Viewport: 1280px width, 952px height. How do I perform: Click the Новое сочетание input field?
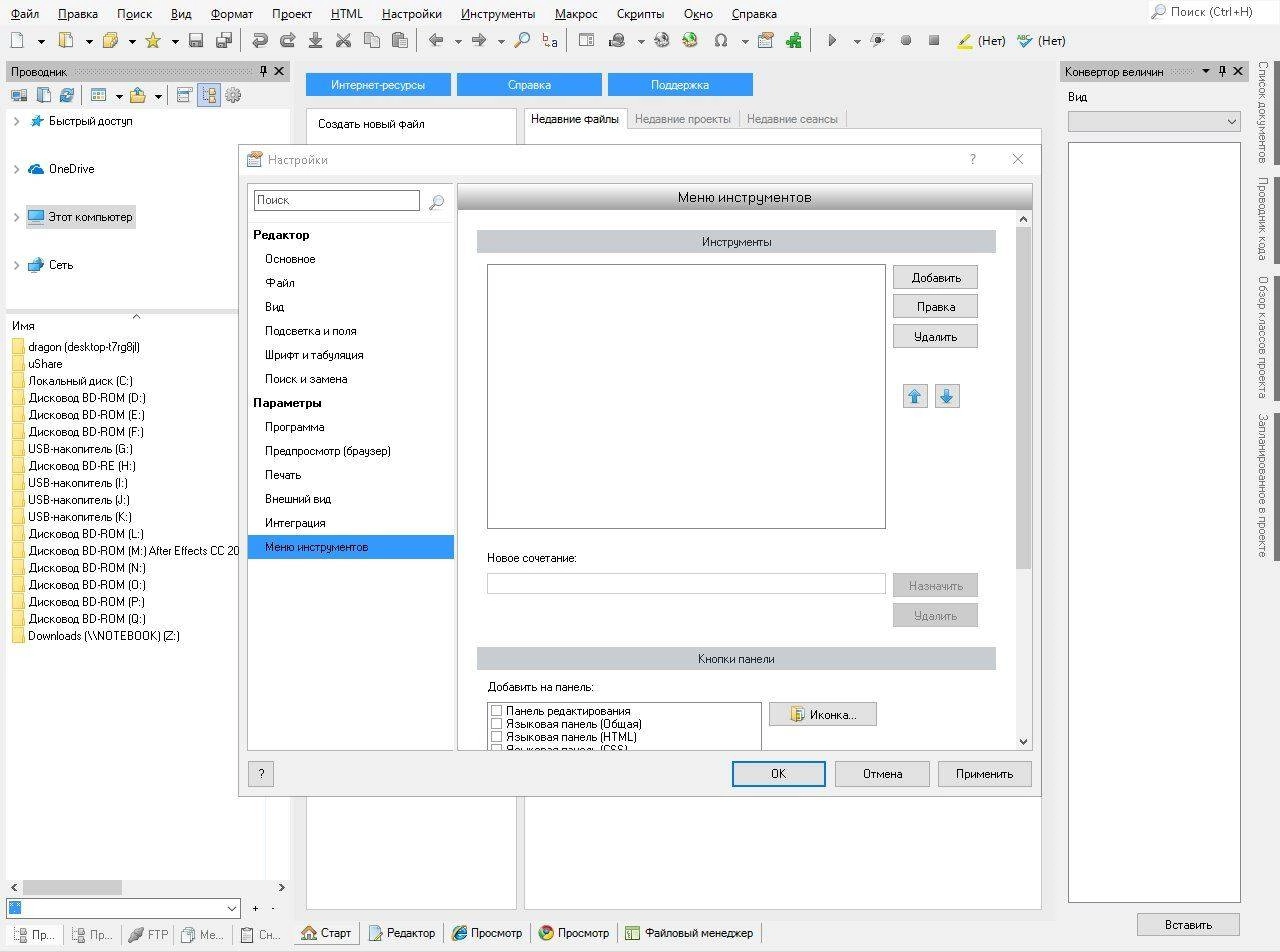686,583
